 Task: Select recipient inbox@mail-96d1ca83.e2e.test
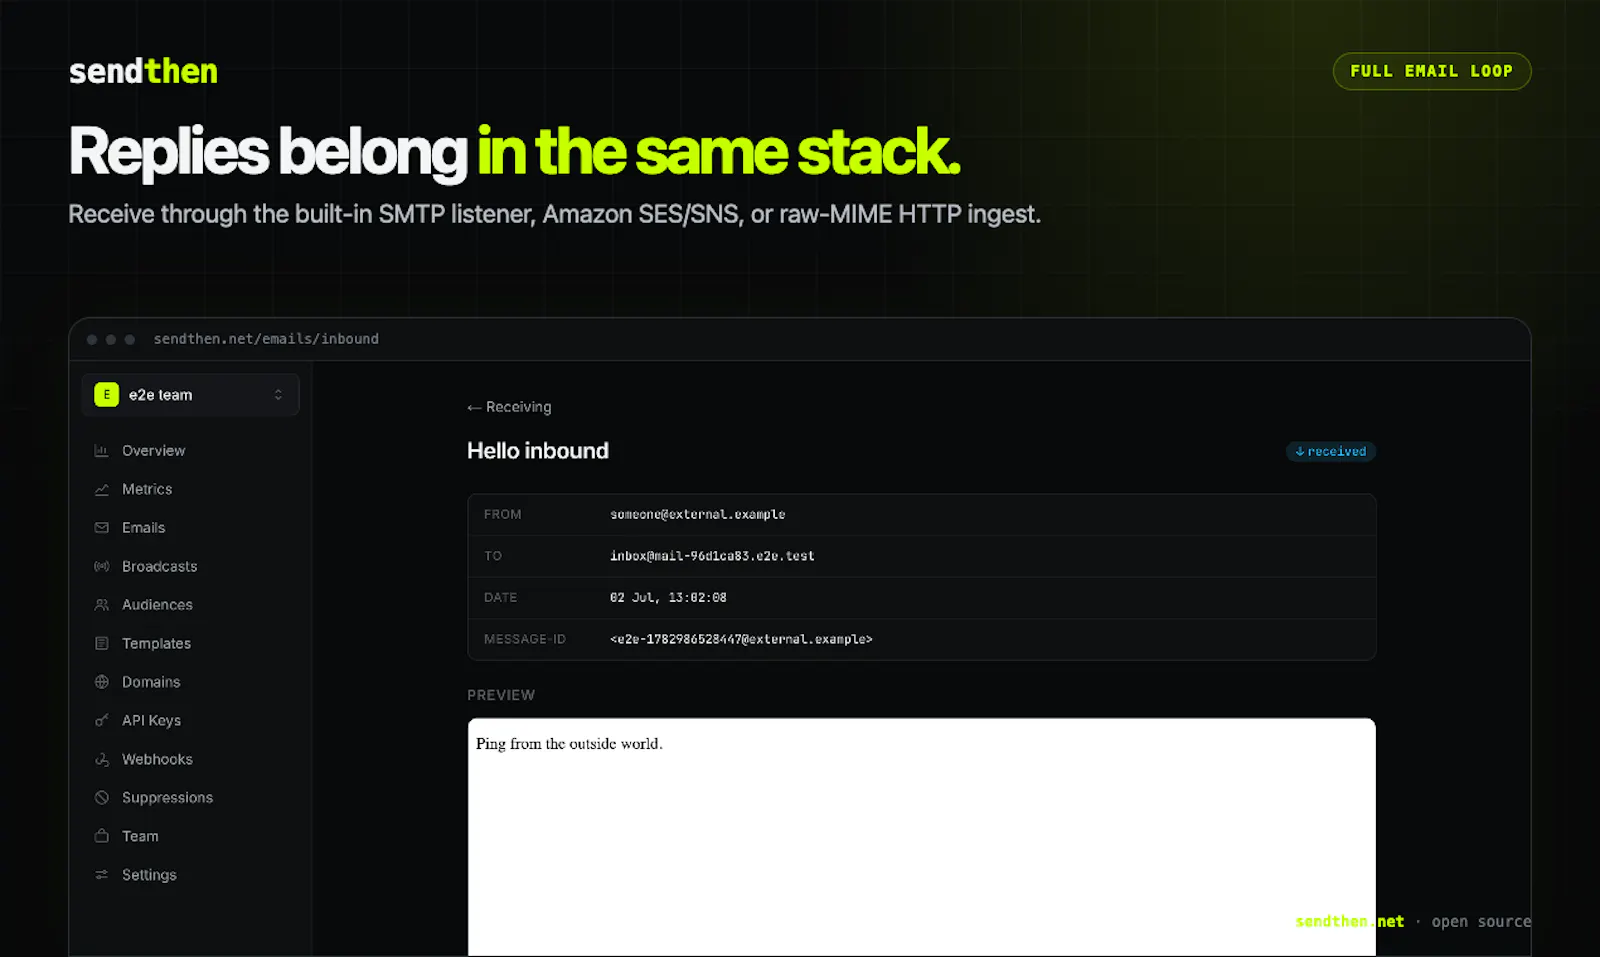(x=712, y=556)
